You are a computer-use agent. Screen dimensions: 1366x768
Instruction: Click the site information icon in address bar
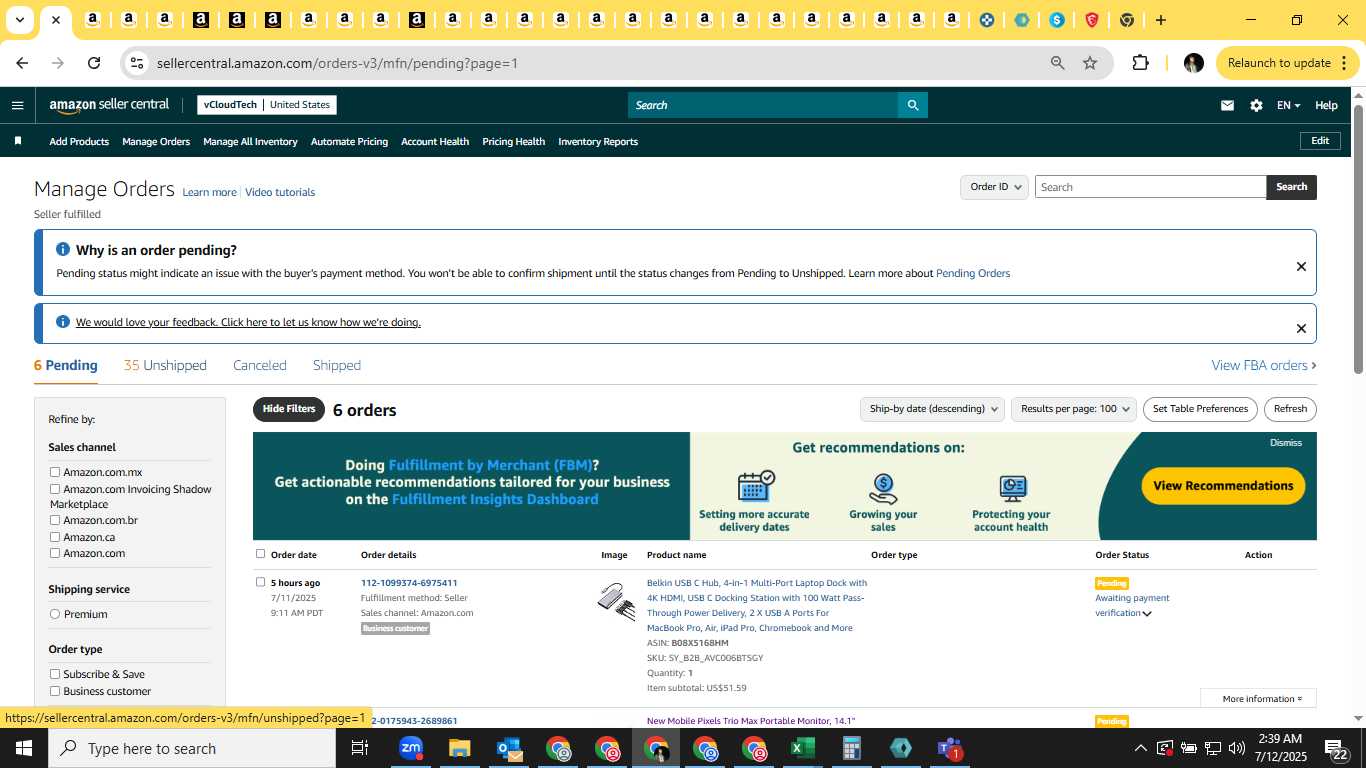pos(137,63)
